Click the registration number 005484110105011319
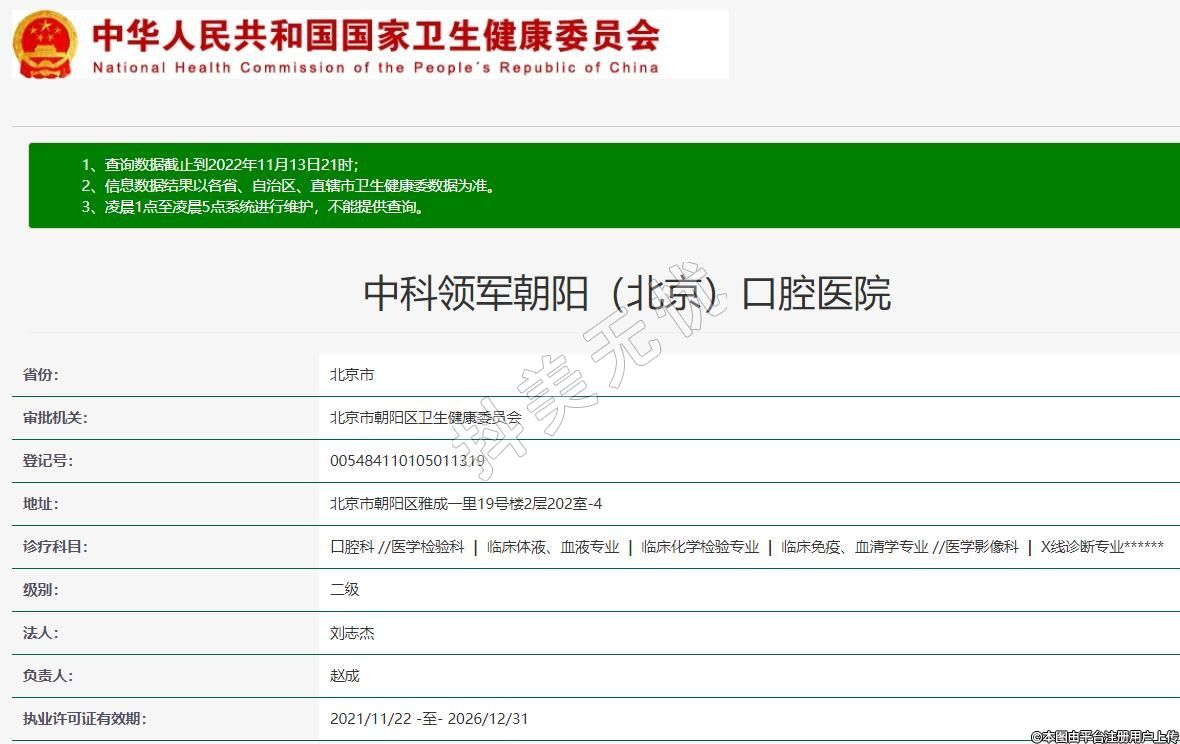Viewport: 1180px width, 744px height. click(407, 461)
